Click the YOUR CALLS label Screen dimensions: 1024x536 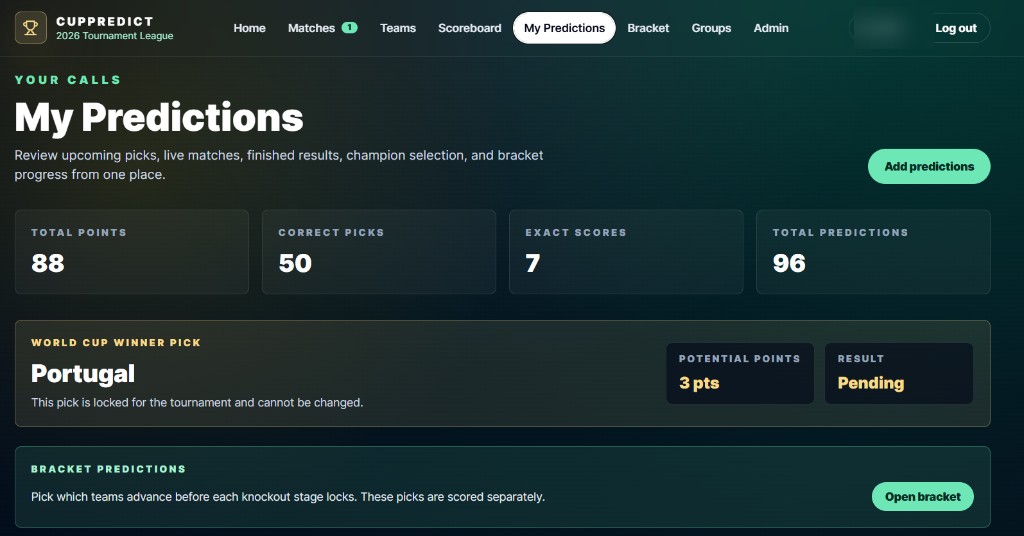[x=68, y=80]
